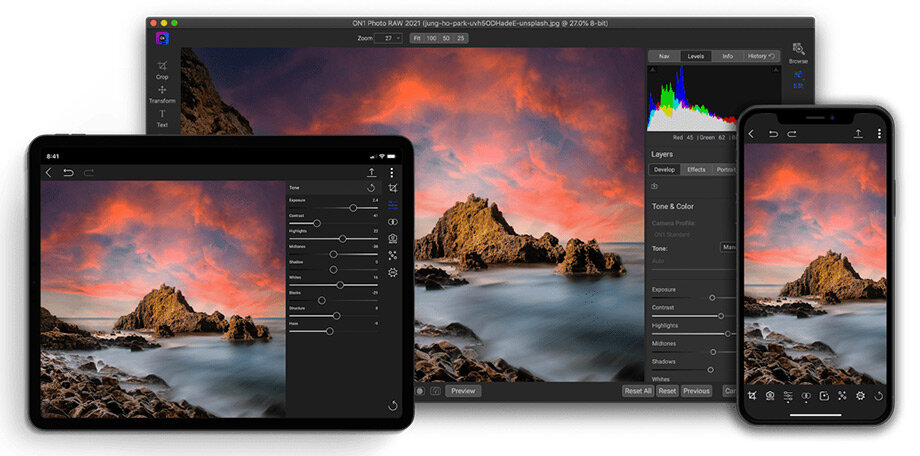Click the small camera icon under Develop tab
Viewport: 920px width, 456px height.
tap(655, 186)
